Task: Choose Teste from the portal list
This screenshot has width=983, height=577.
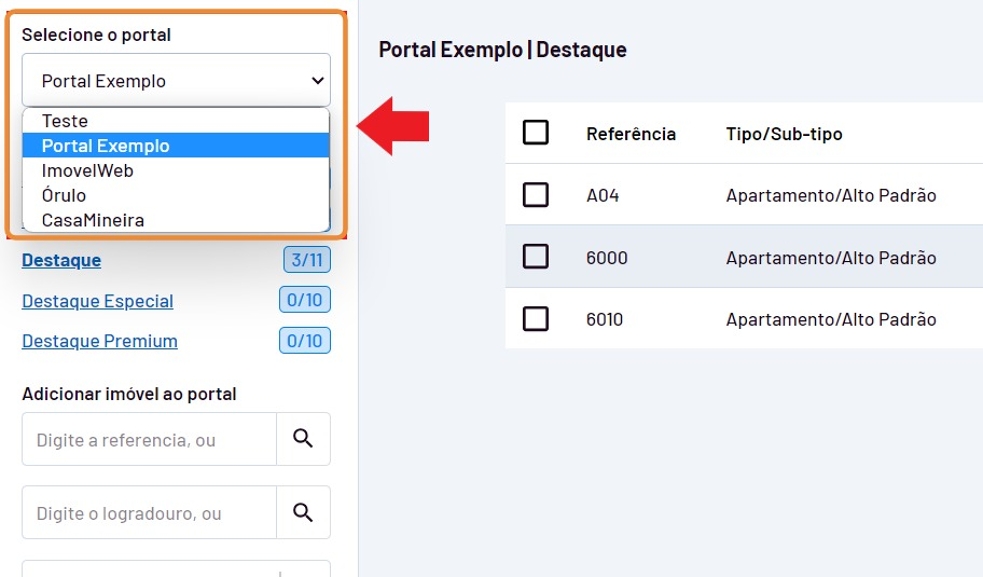Action: click(65, 121)
